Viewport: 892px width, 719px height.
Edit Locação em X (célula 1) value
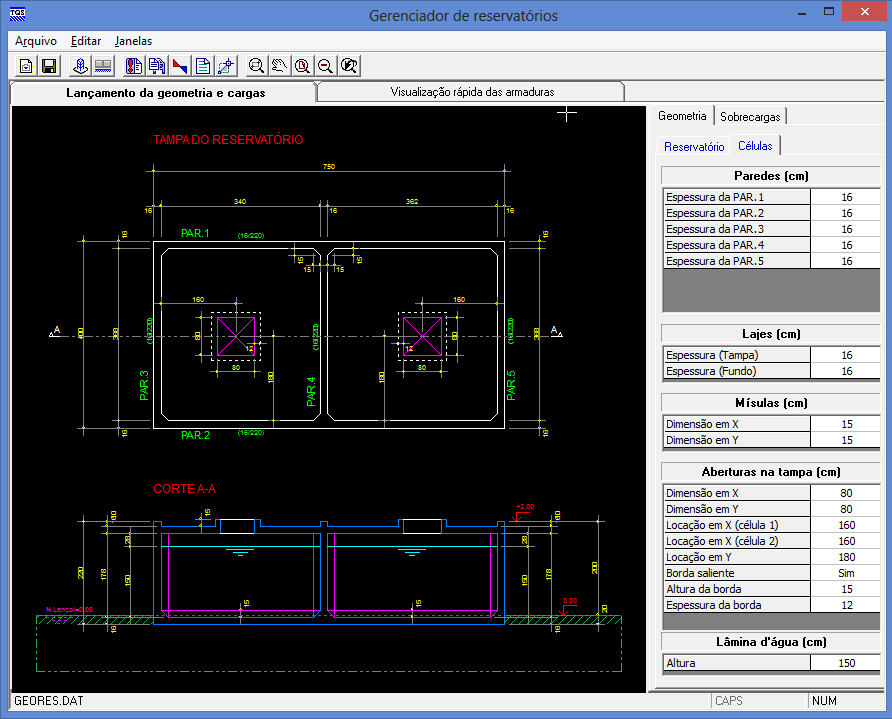846,524
